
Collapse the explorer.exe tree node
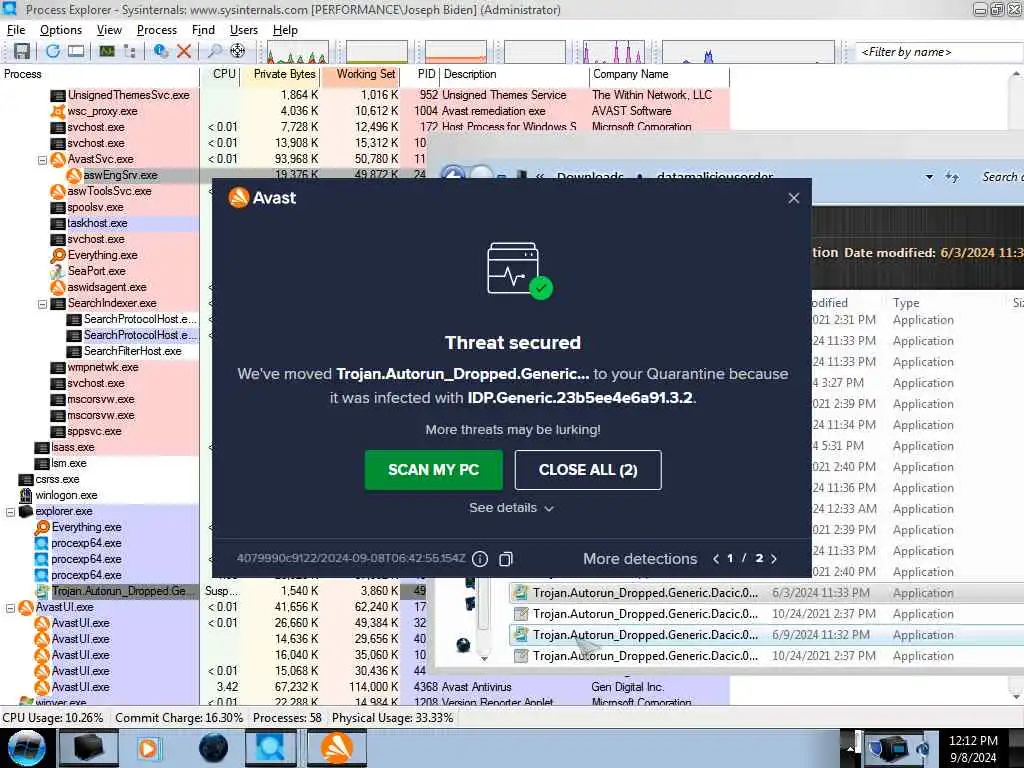(x=10, y=512)
